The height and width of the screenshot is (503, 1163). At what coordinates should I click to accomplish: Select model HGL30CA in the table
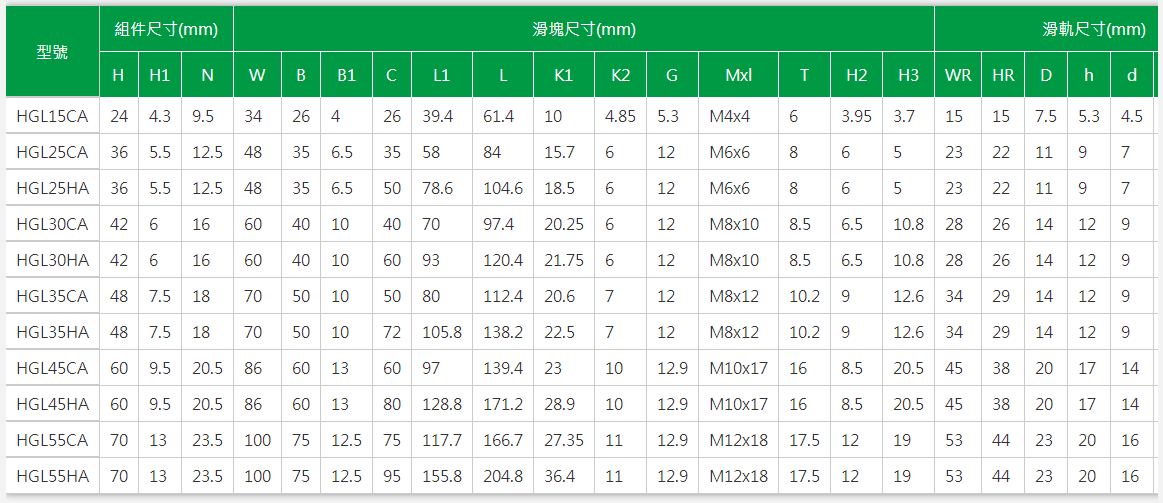click(52, 224)
